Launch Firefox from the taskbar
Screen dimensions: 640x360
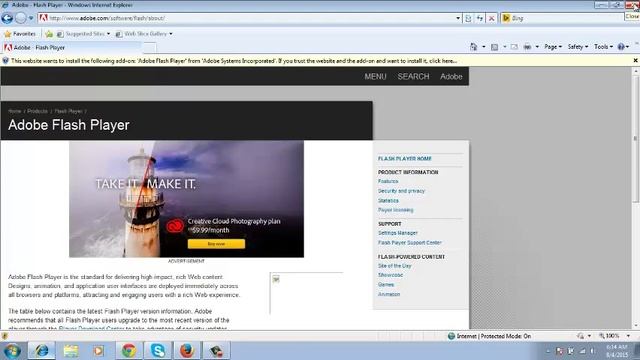point(187,351)
